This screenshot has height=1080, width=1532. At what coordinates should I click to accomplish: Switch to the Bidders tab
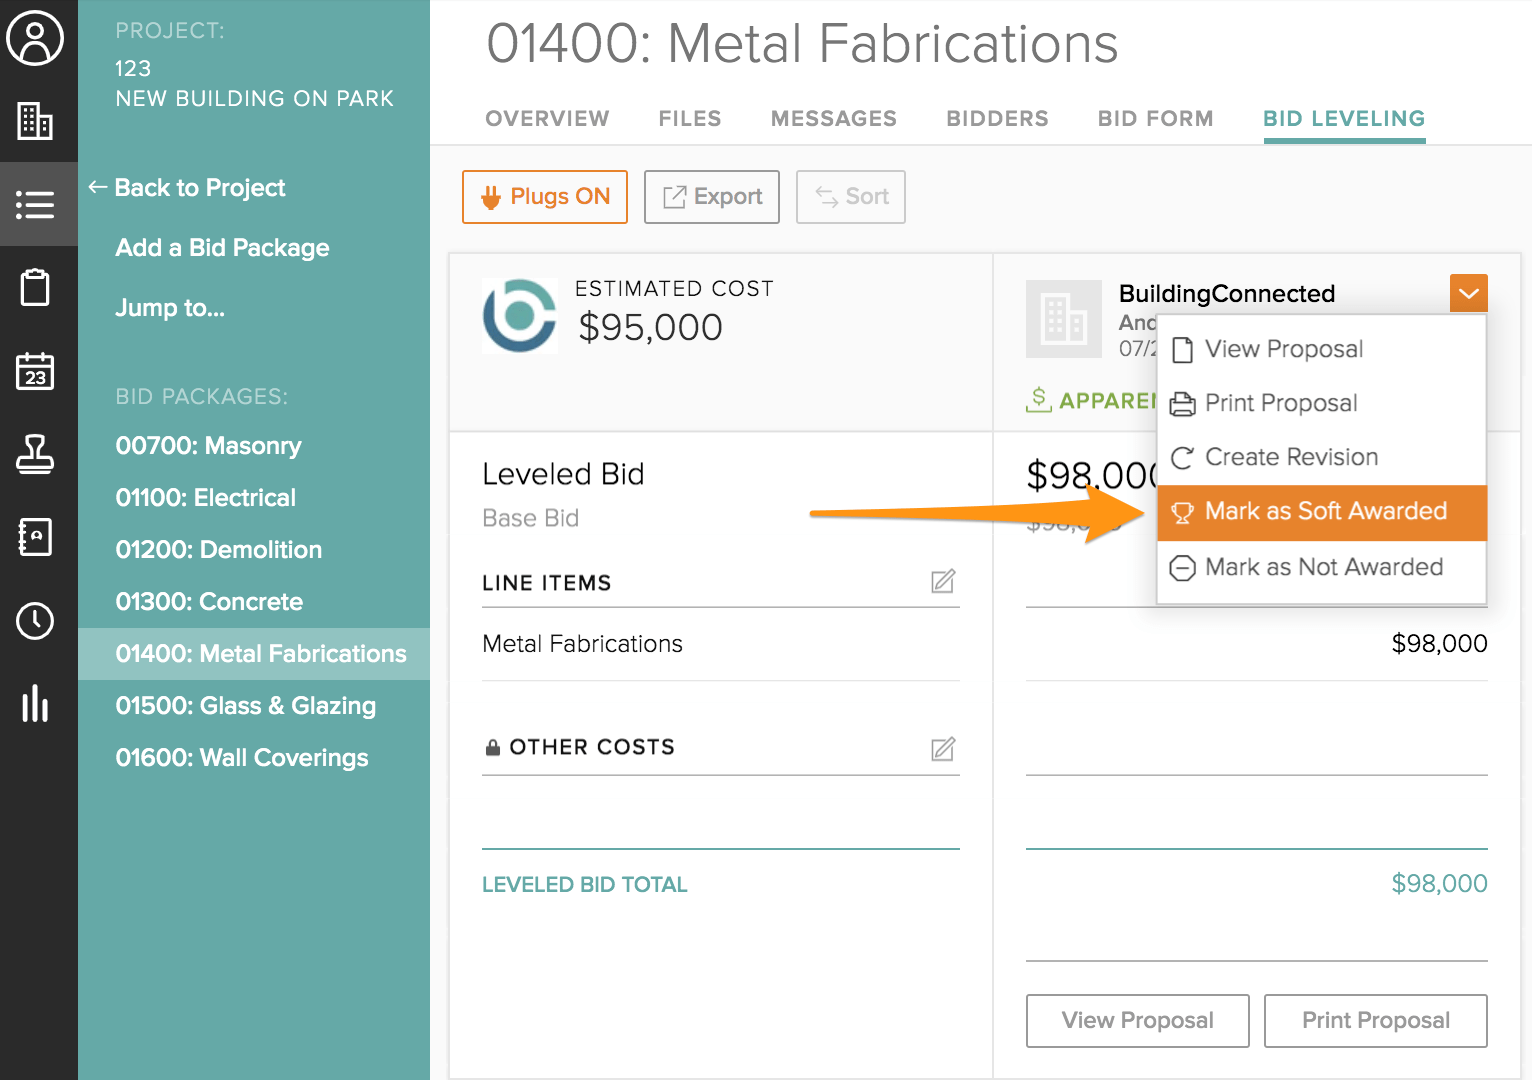coord(996,118)
